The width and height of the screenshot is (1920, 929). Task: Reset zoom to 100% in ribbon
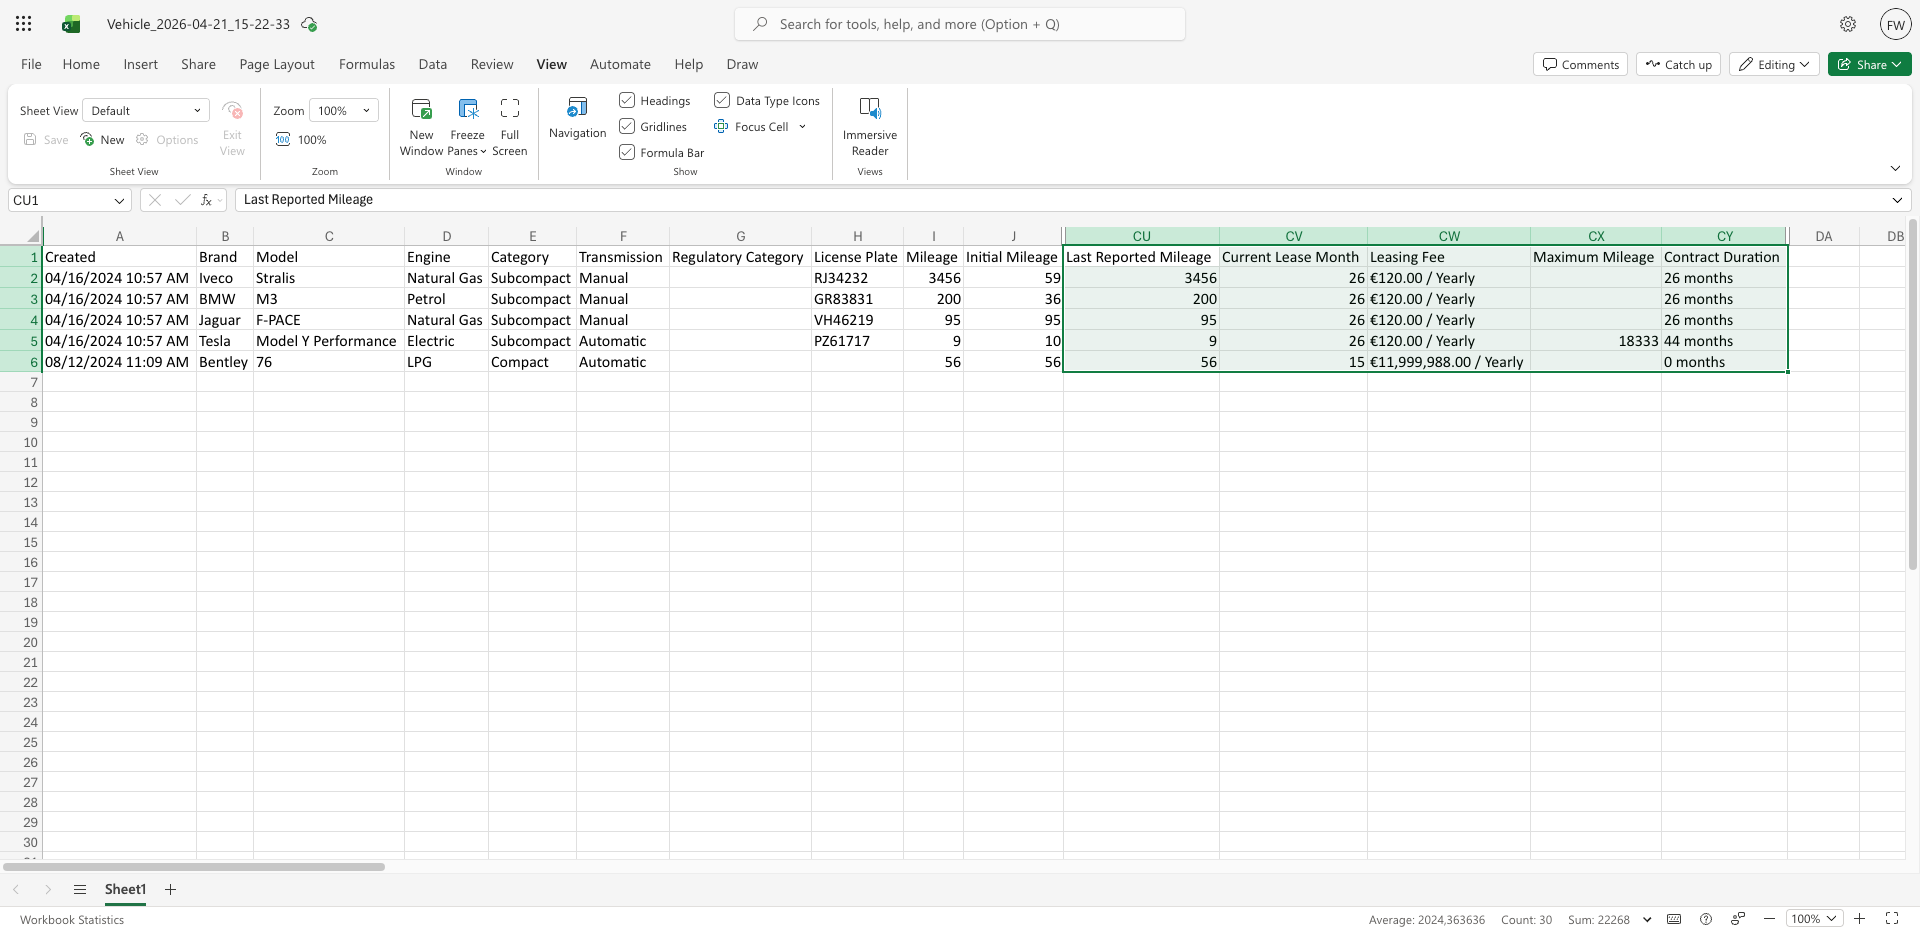(301, 140)
